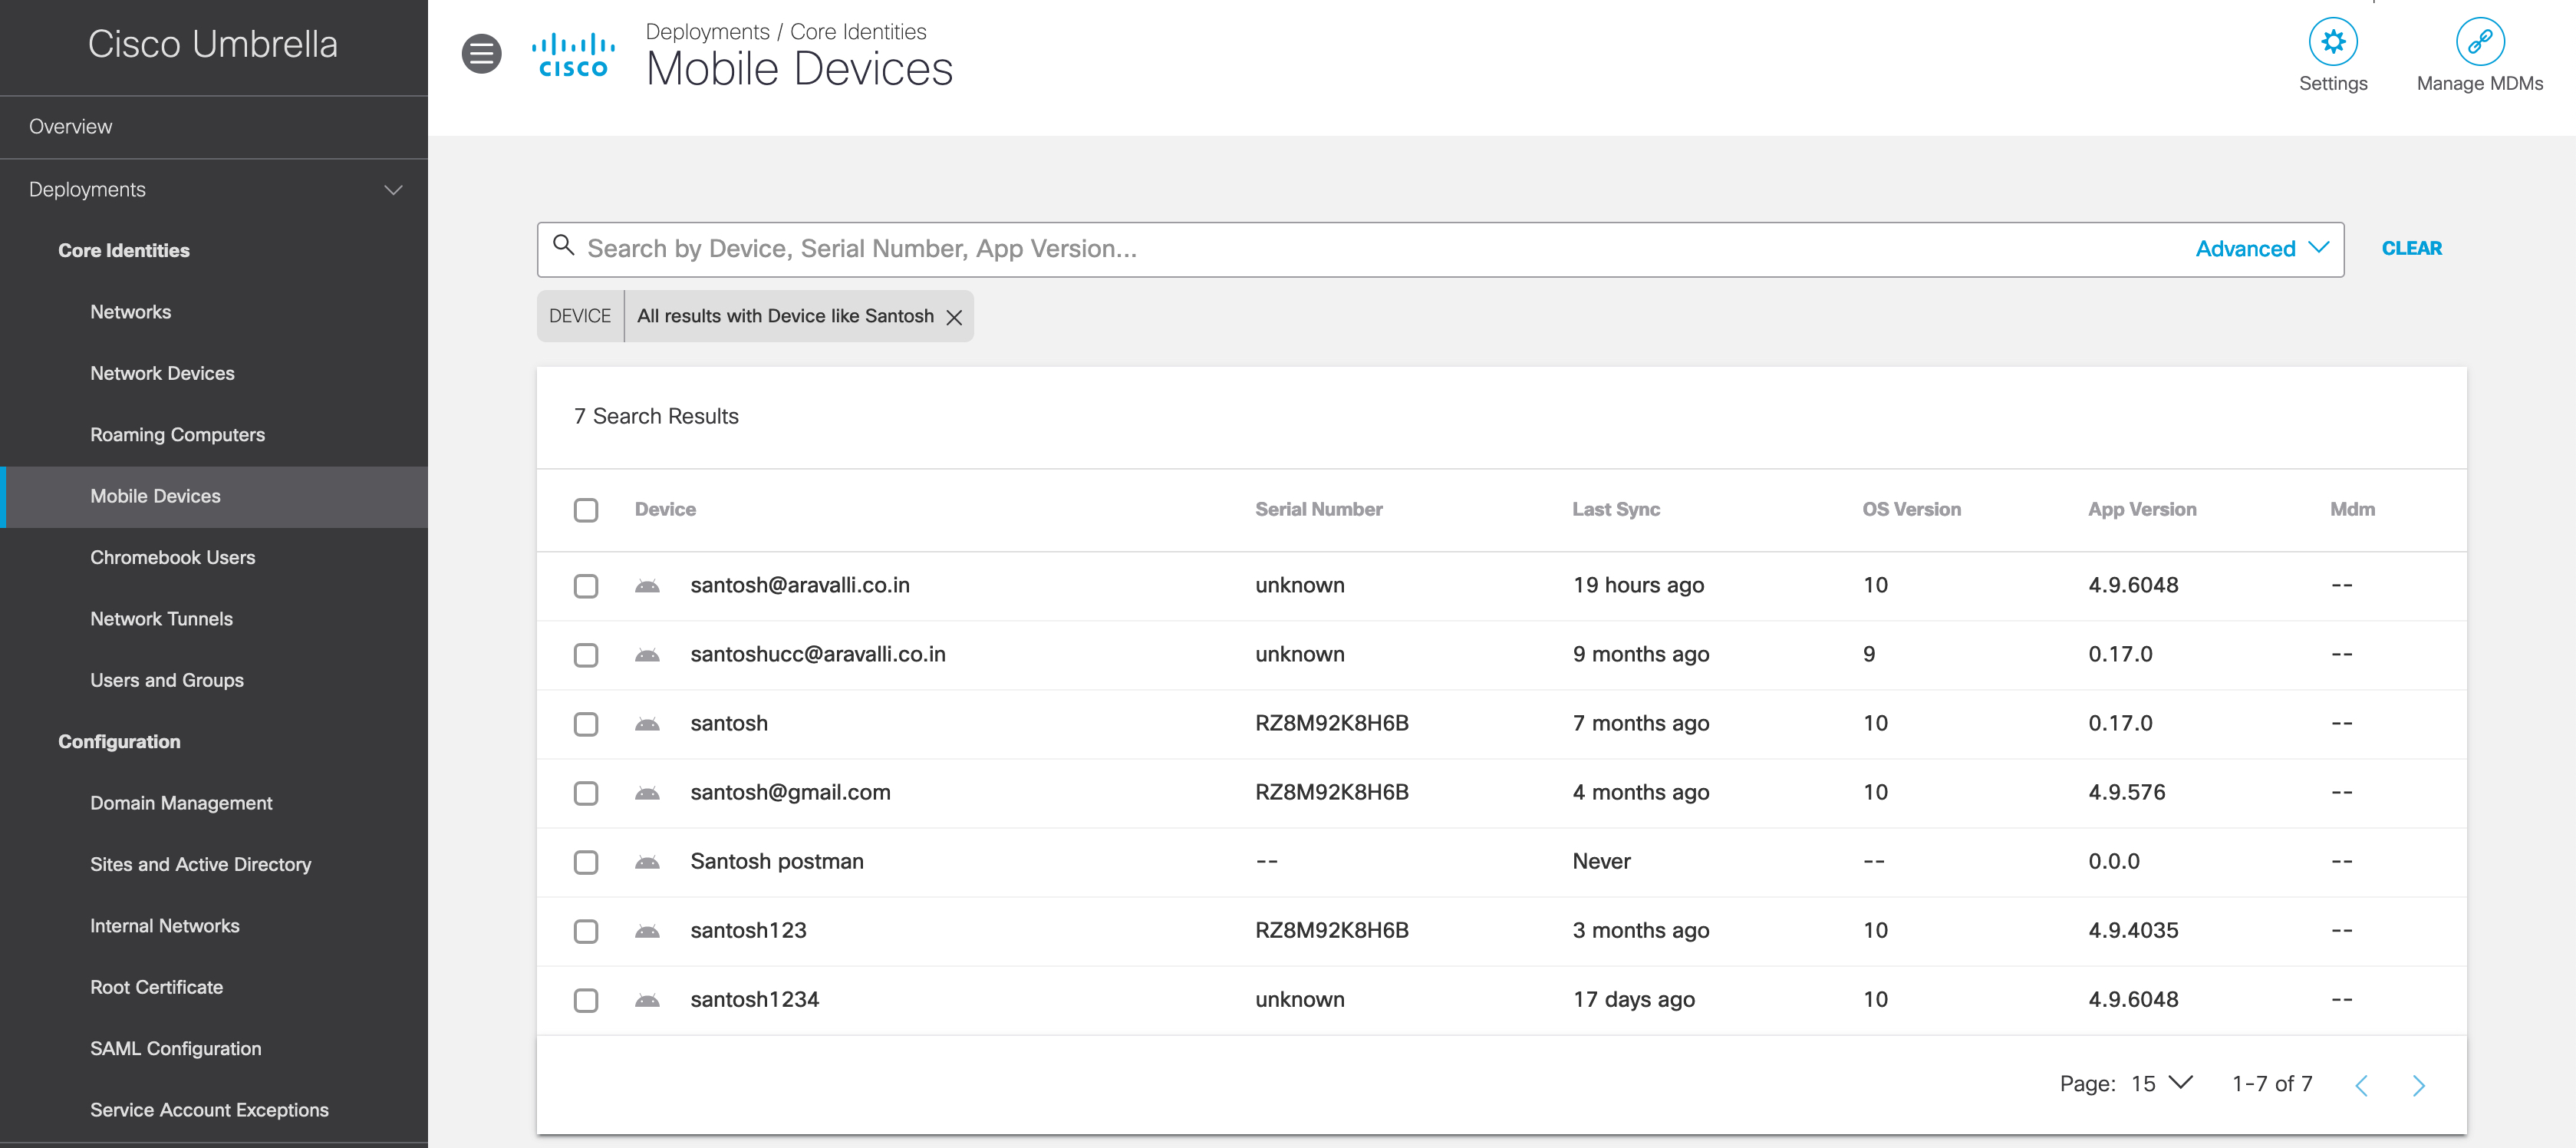The width and height of the screenshot is (2576, 1148).
Task: Check the santosh1234 row checkbox
Action: click(x=586, y=1000)
